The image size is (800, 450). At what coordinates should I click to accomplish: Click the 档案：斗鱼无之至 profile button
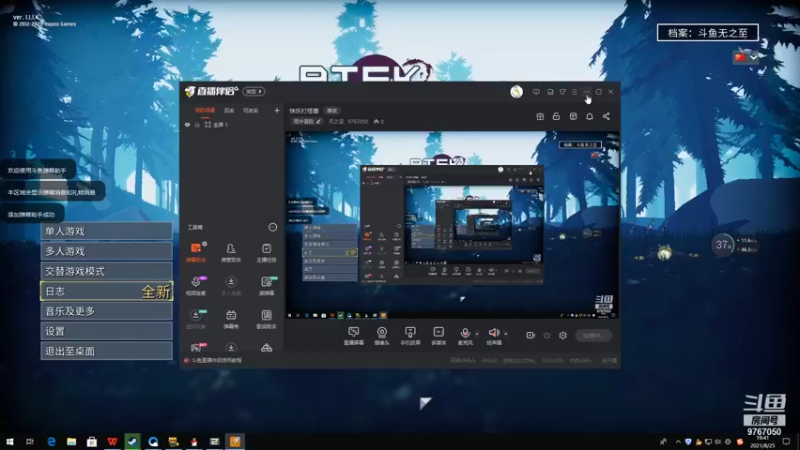pyautogui.click(x=708, y=33)
